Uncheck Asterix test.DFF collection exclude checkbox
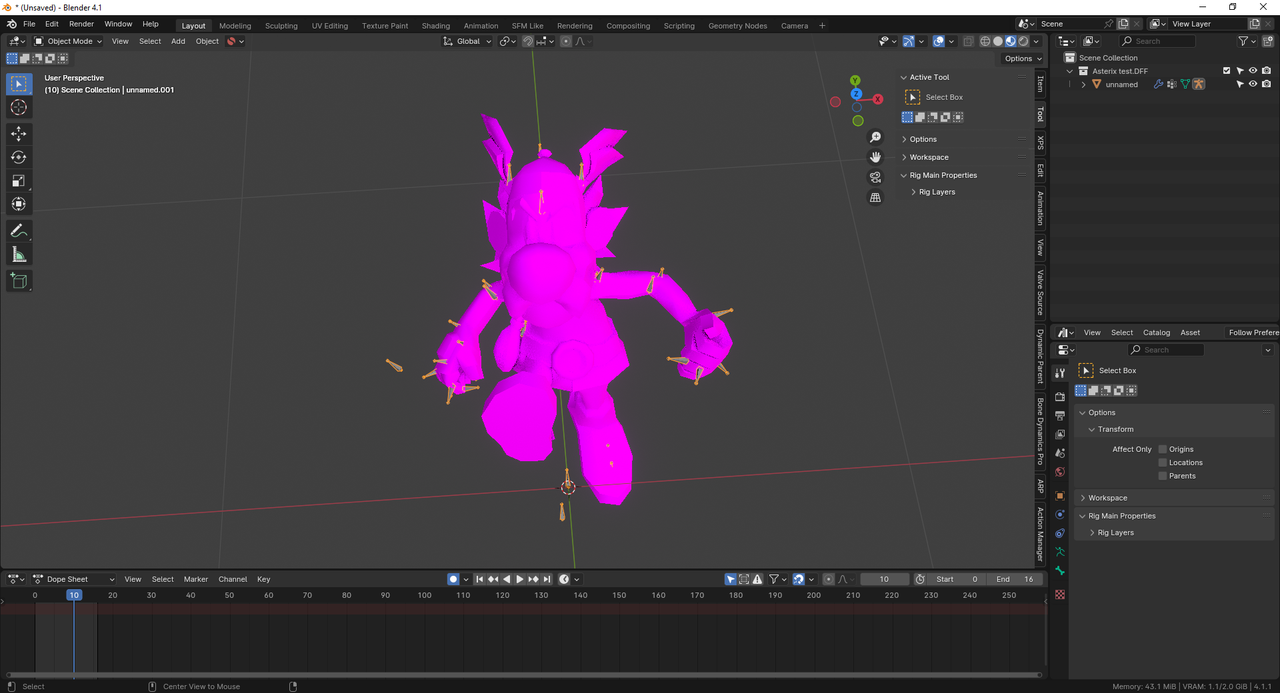This screenshot has height=693, width=1280. (1227, 71)
